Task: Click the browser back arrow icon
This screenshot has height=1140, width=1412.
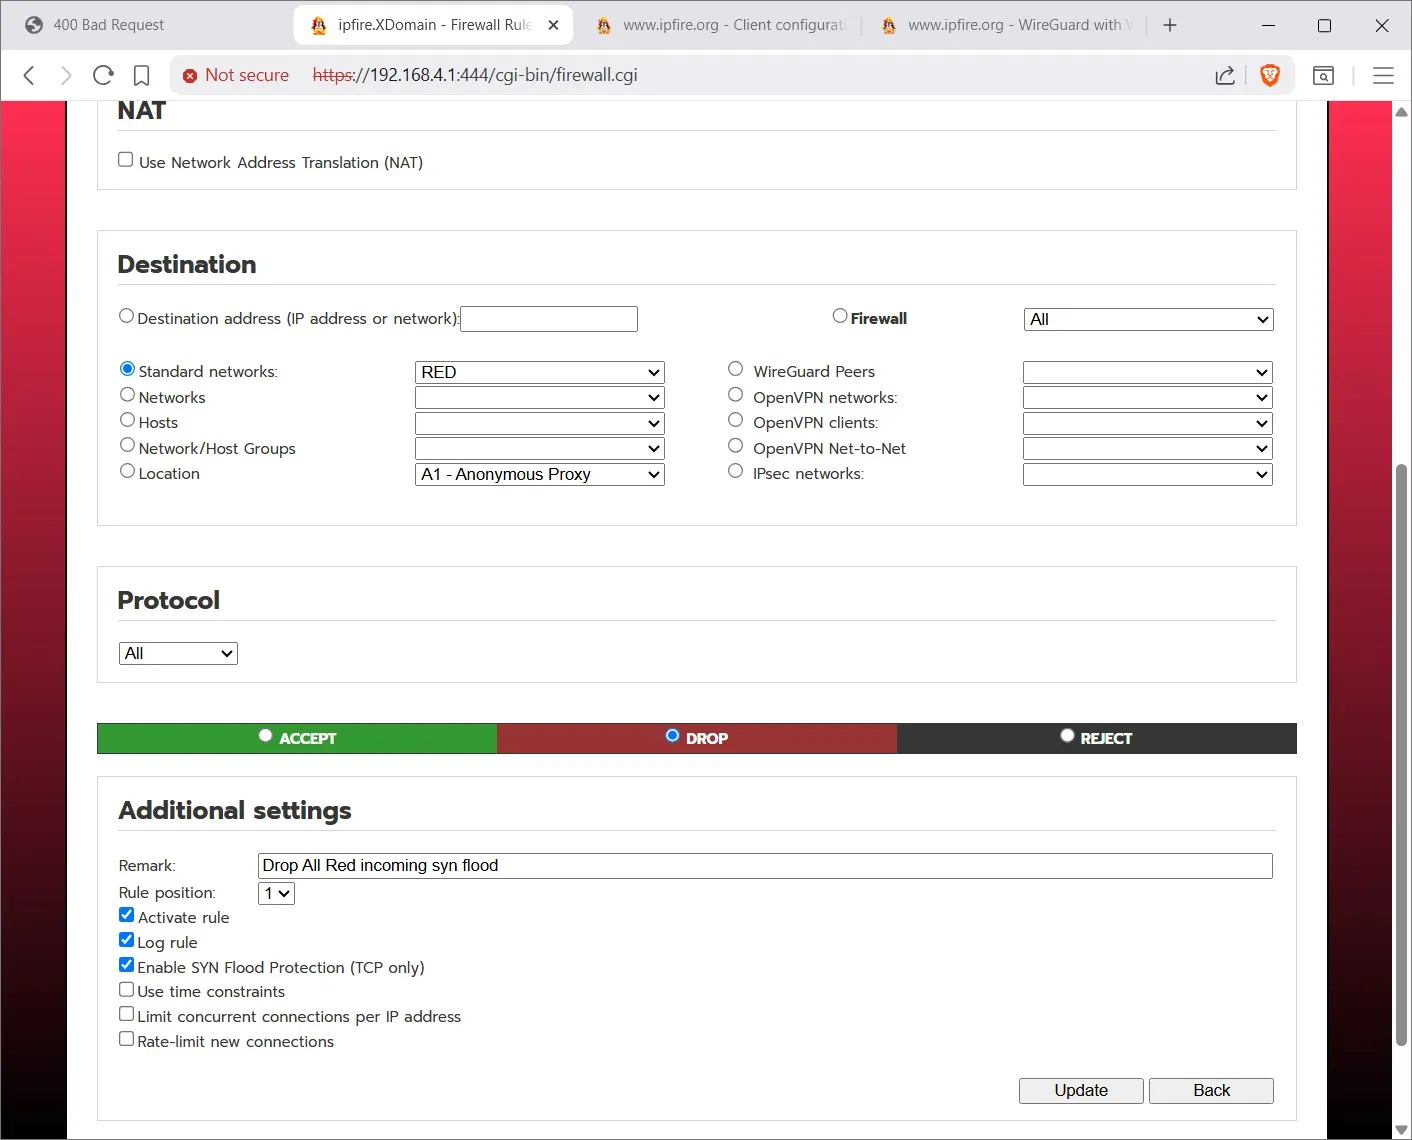Action: click(x=29, y=75)
